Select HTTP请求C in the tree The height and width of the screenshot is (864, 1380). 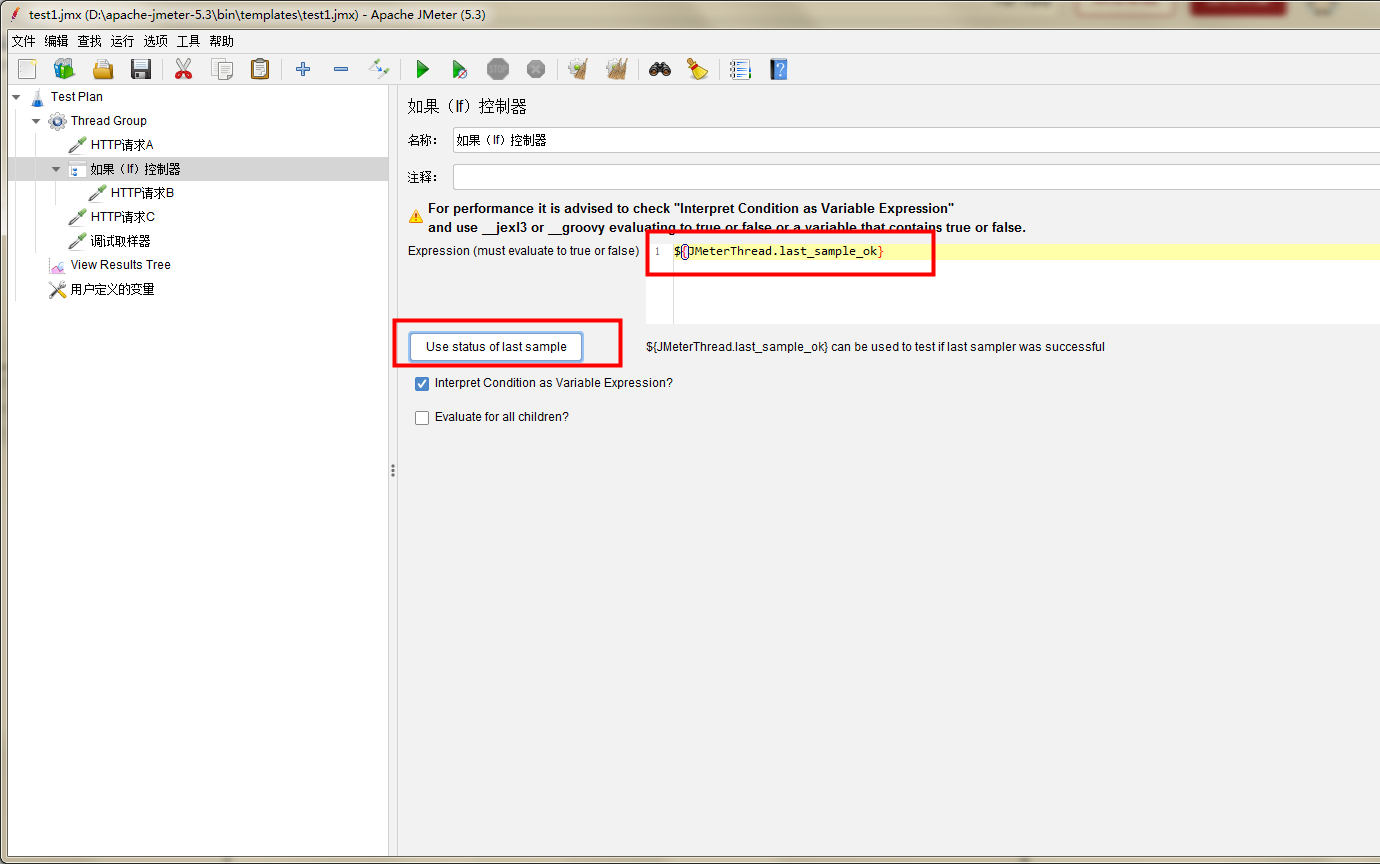click(x=123, y=217)
